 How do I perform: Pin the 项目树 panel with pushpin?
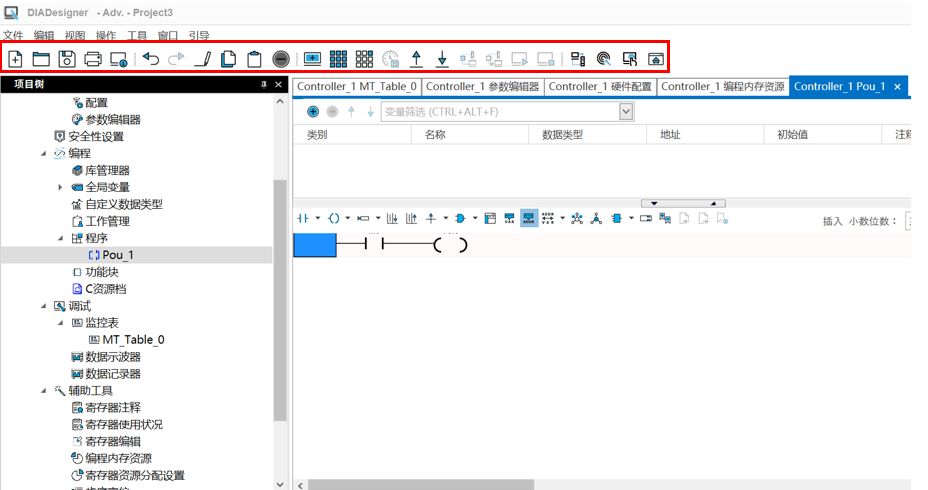tap(264, 85)
